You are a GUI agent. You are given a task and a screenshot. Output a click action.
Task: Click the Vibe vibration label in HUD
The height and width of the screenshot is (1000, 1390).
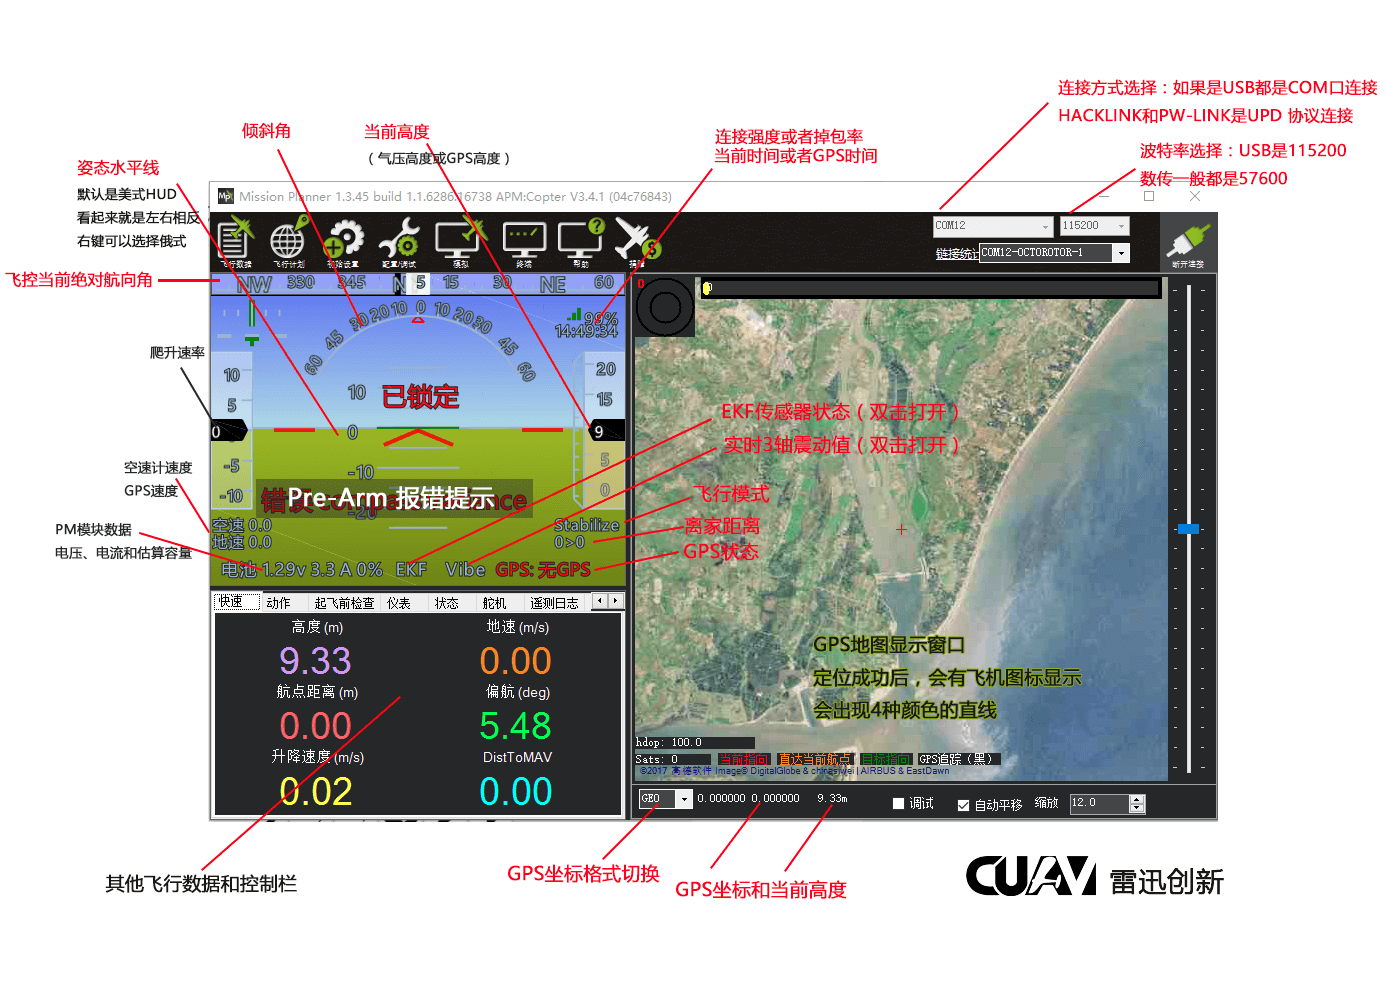[x=465, y=569]
